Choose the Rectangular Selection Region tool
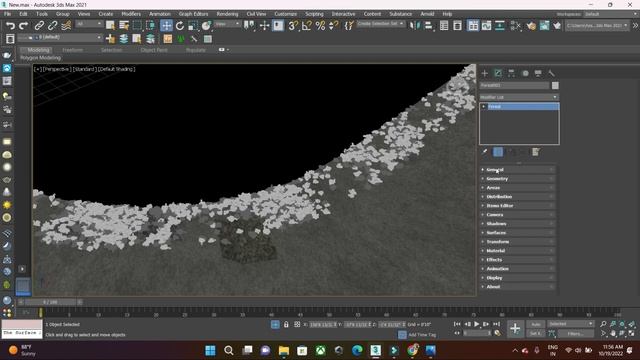This screenshot has height=360, width=640. [x=137, y=26]
